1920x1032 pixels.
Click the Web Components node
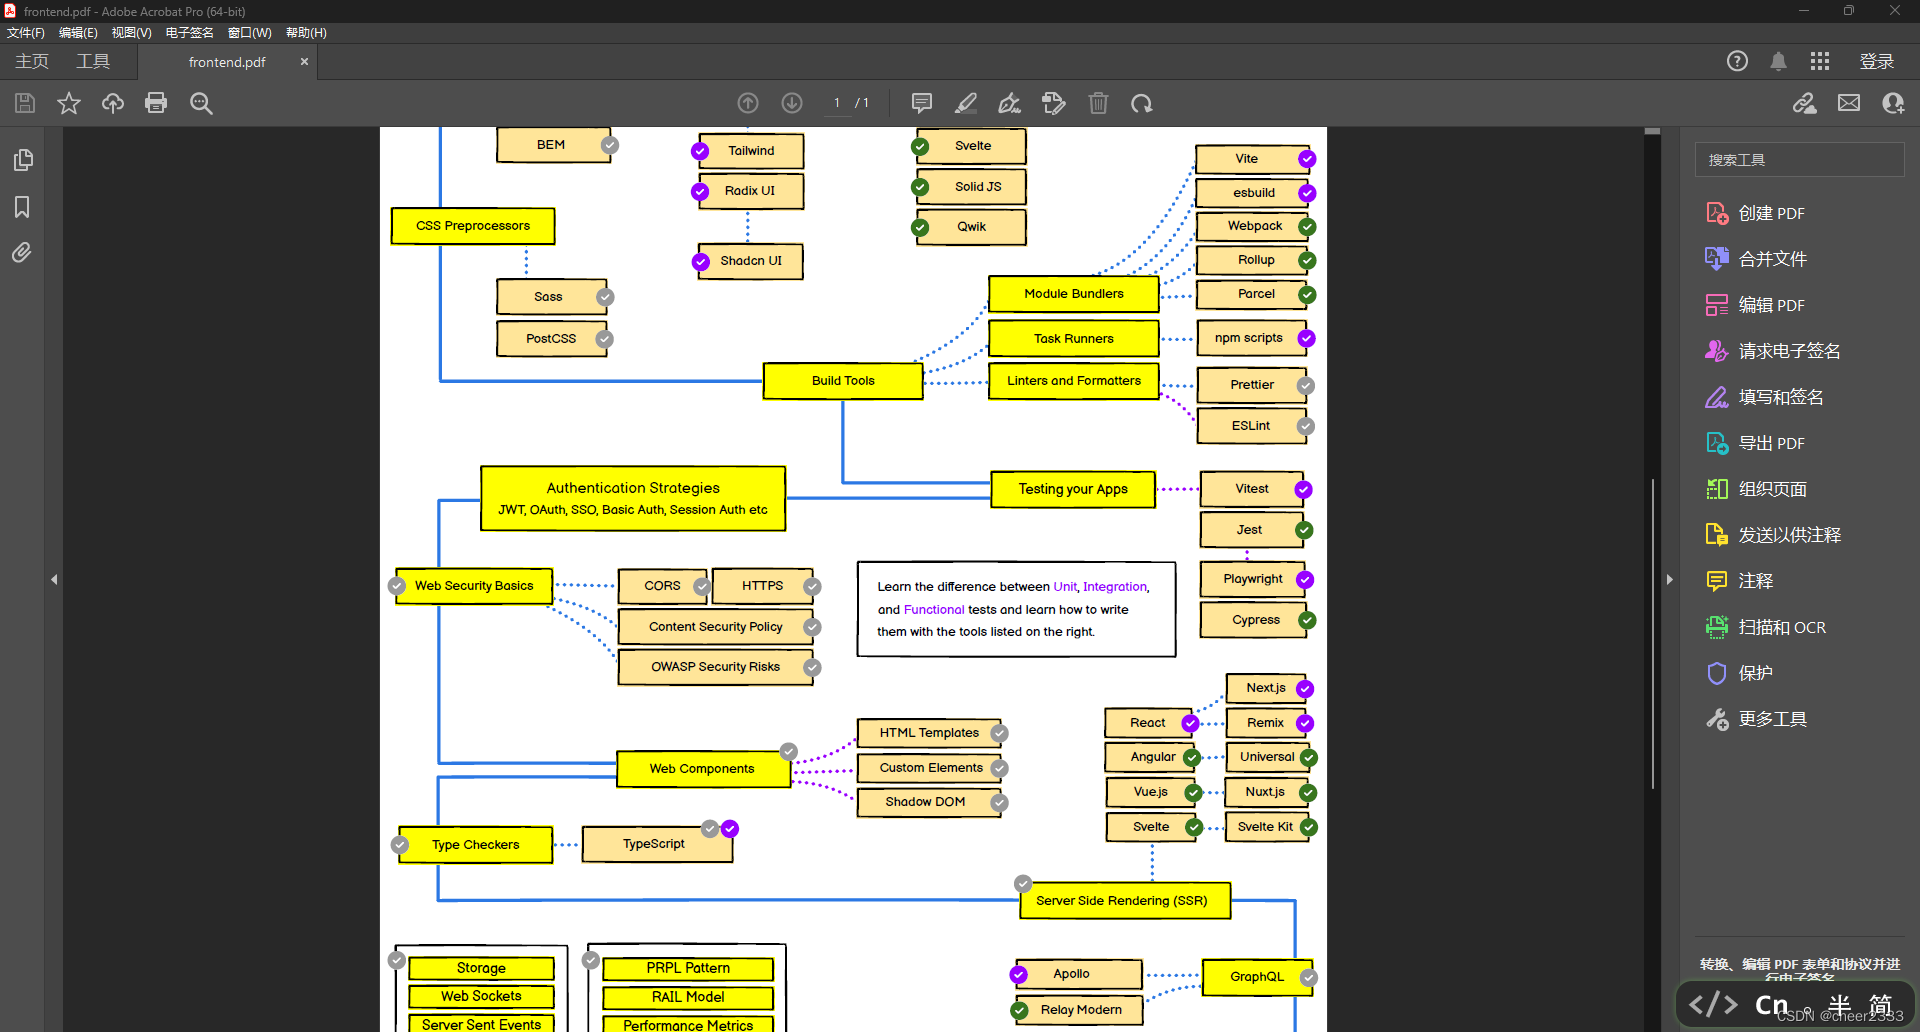[702, 769]
